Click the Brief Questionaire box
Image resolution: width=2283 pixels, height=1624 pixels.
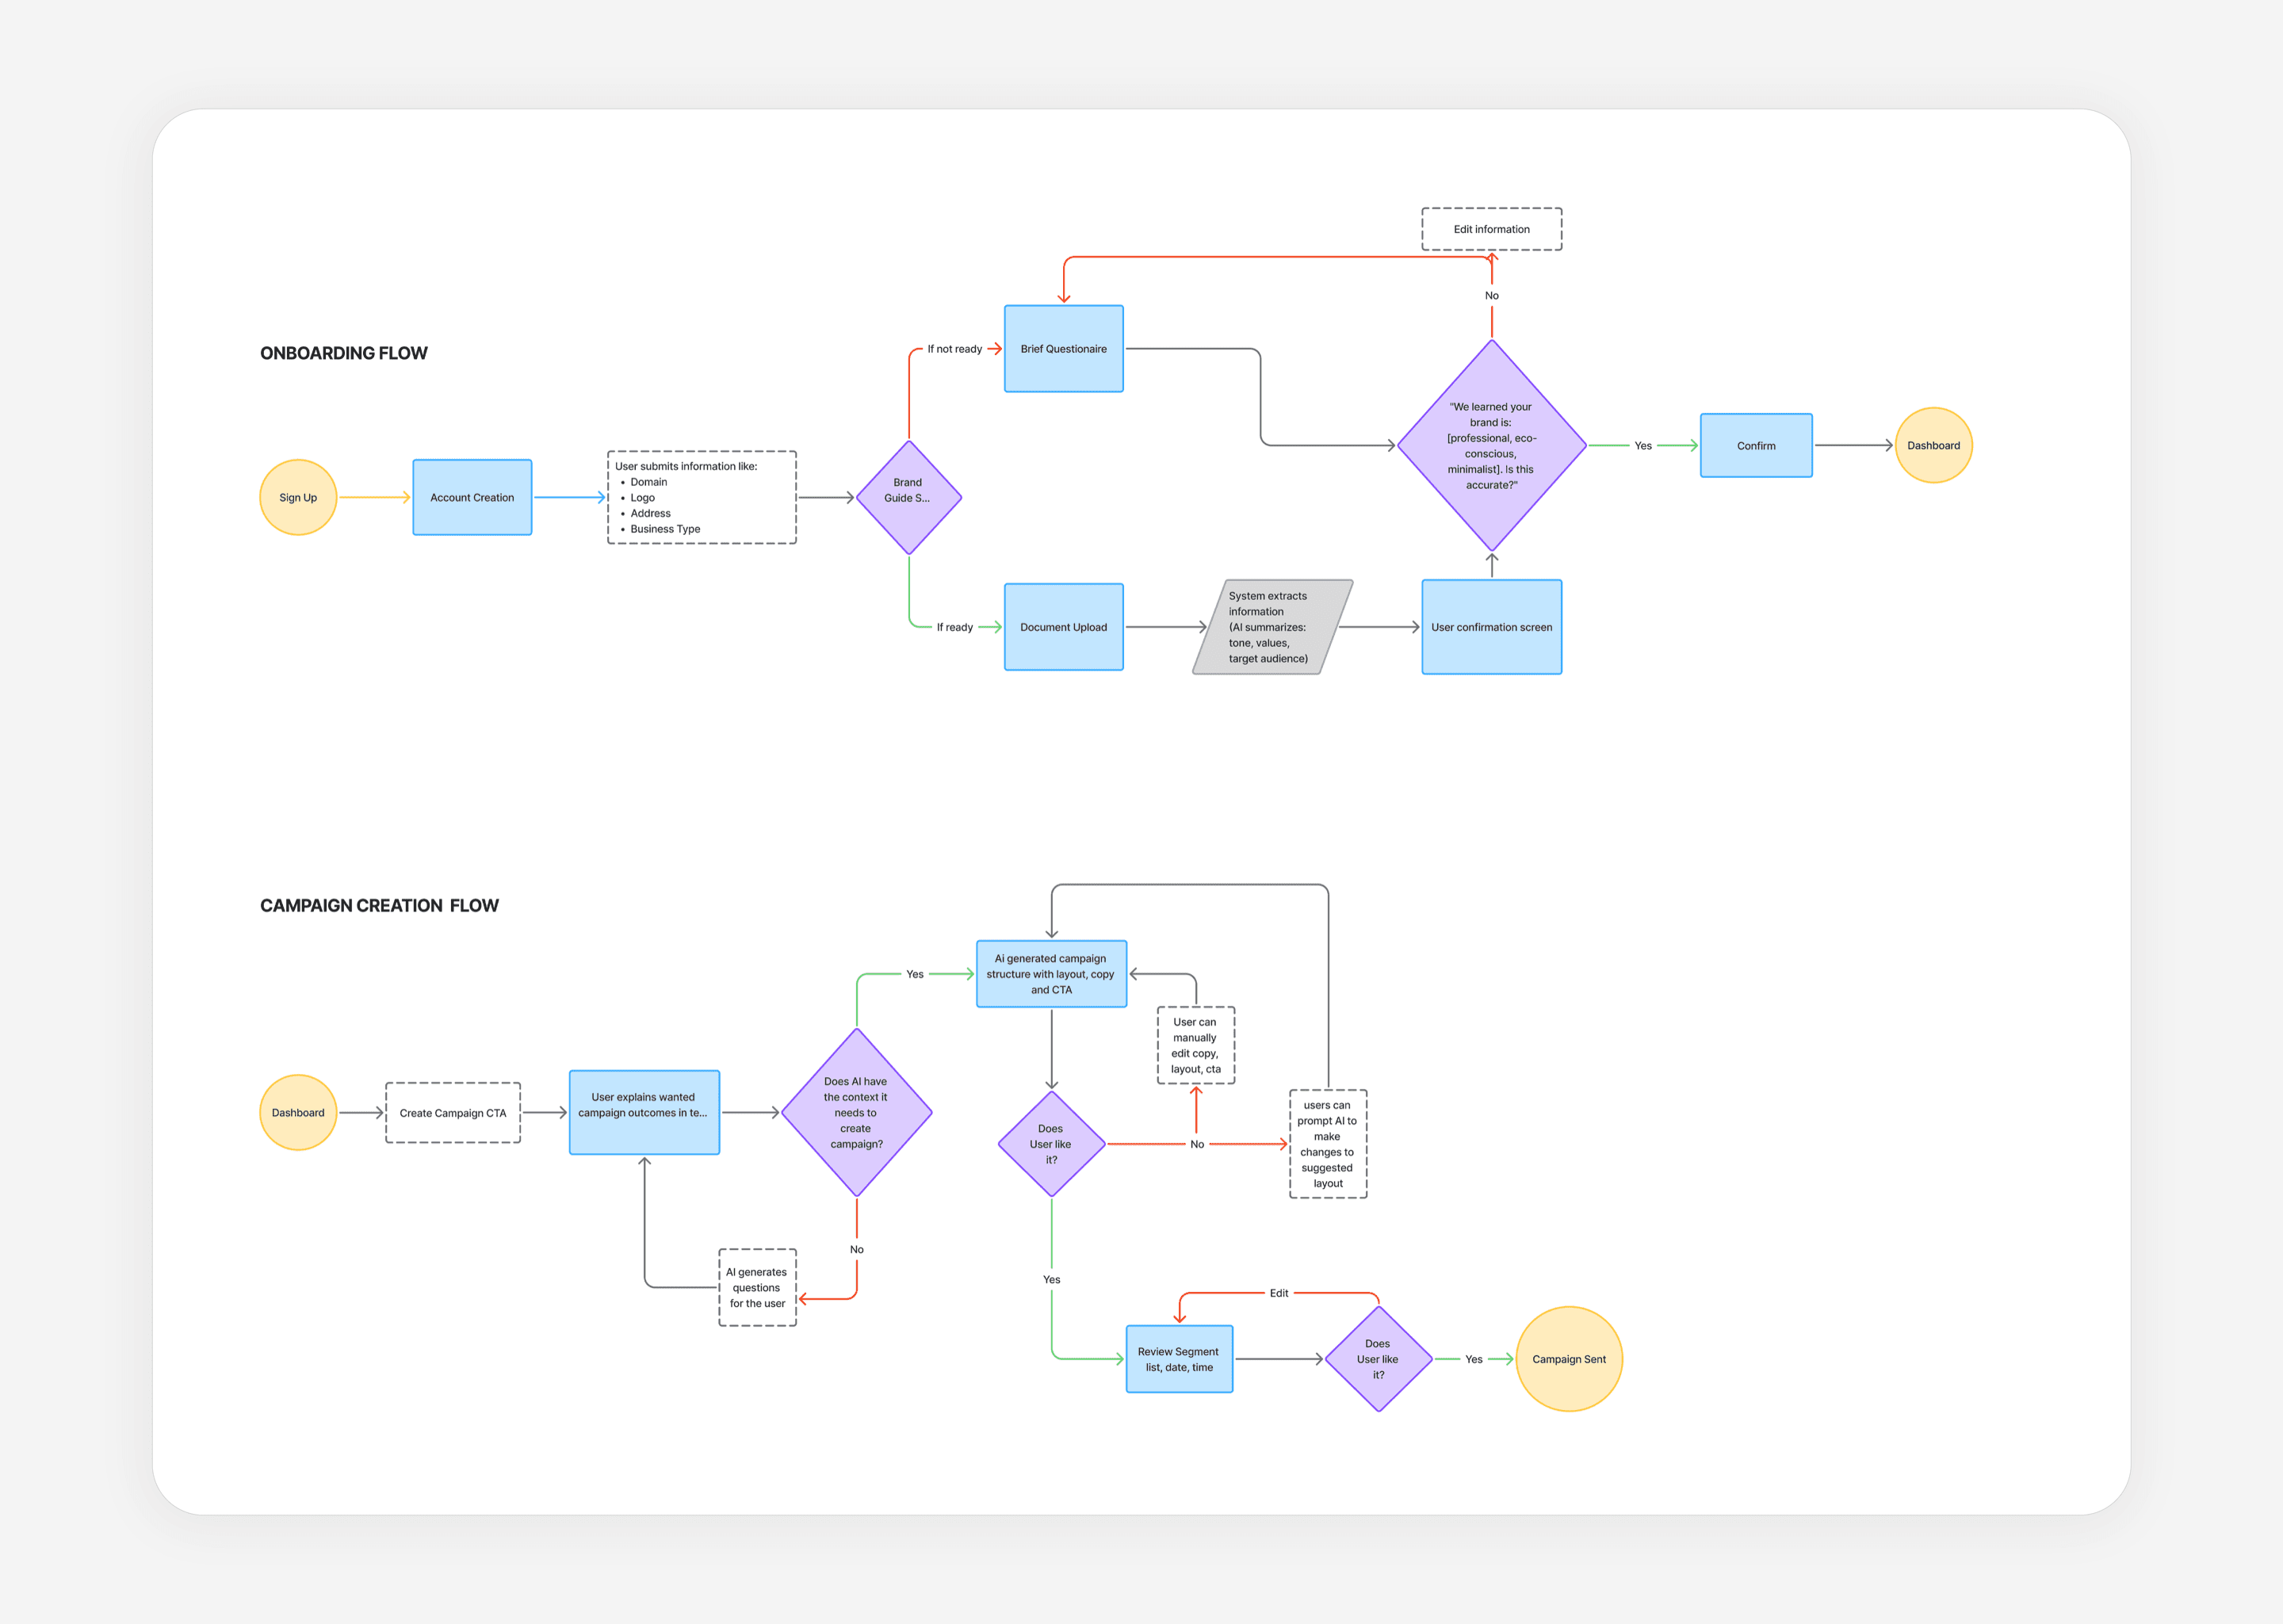1063,349
